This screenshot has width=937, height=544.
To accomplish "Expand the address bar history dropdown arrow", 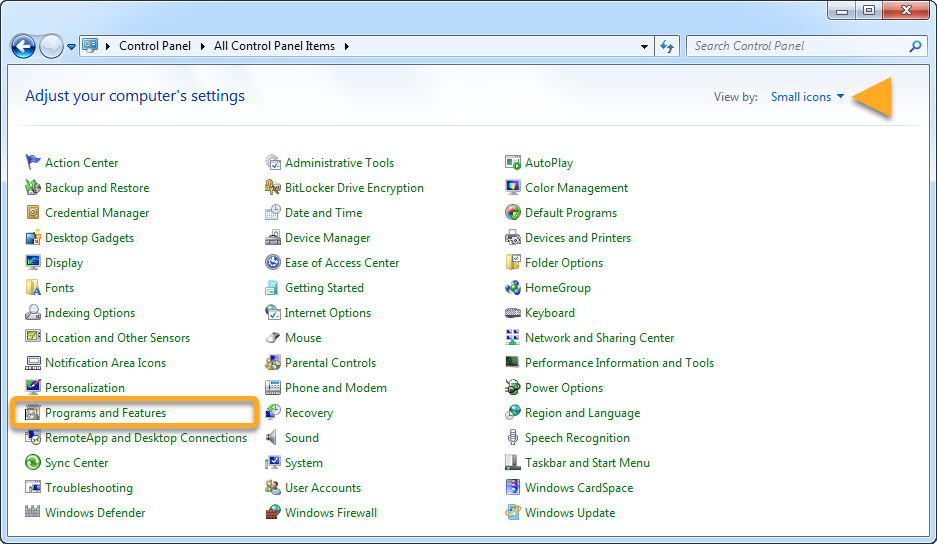I will pos(645,46).
